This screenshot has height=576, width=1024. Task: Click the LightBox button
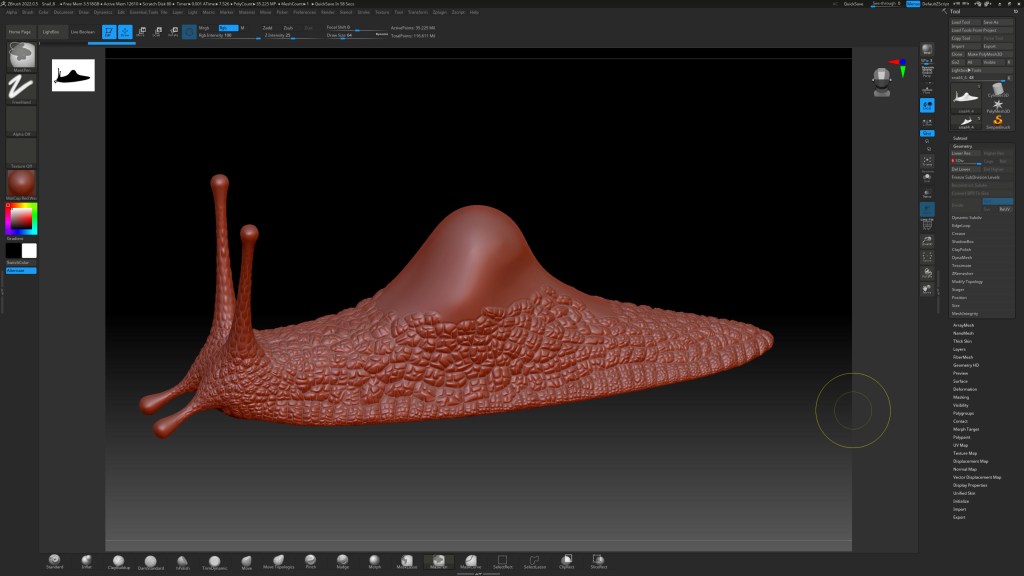point(50,32)
